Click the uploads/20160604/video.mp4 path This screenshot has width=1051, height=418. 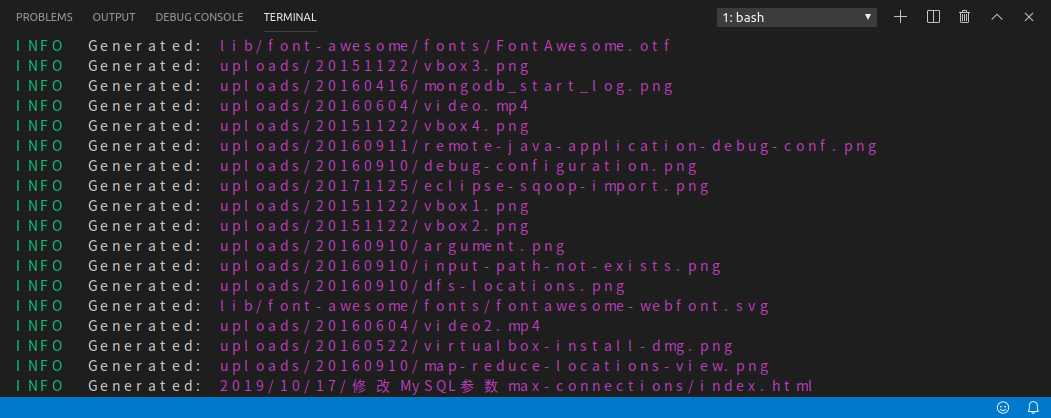coord(374,106)
